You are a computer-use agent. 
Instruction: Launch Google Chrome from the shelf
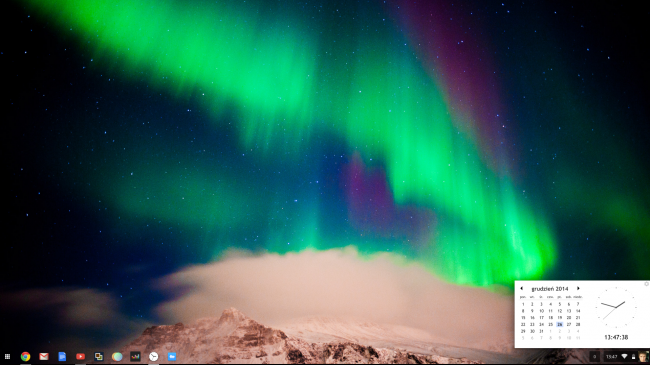tap(25, 356)
